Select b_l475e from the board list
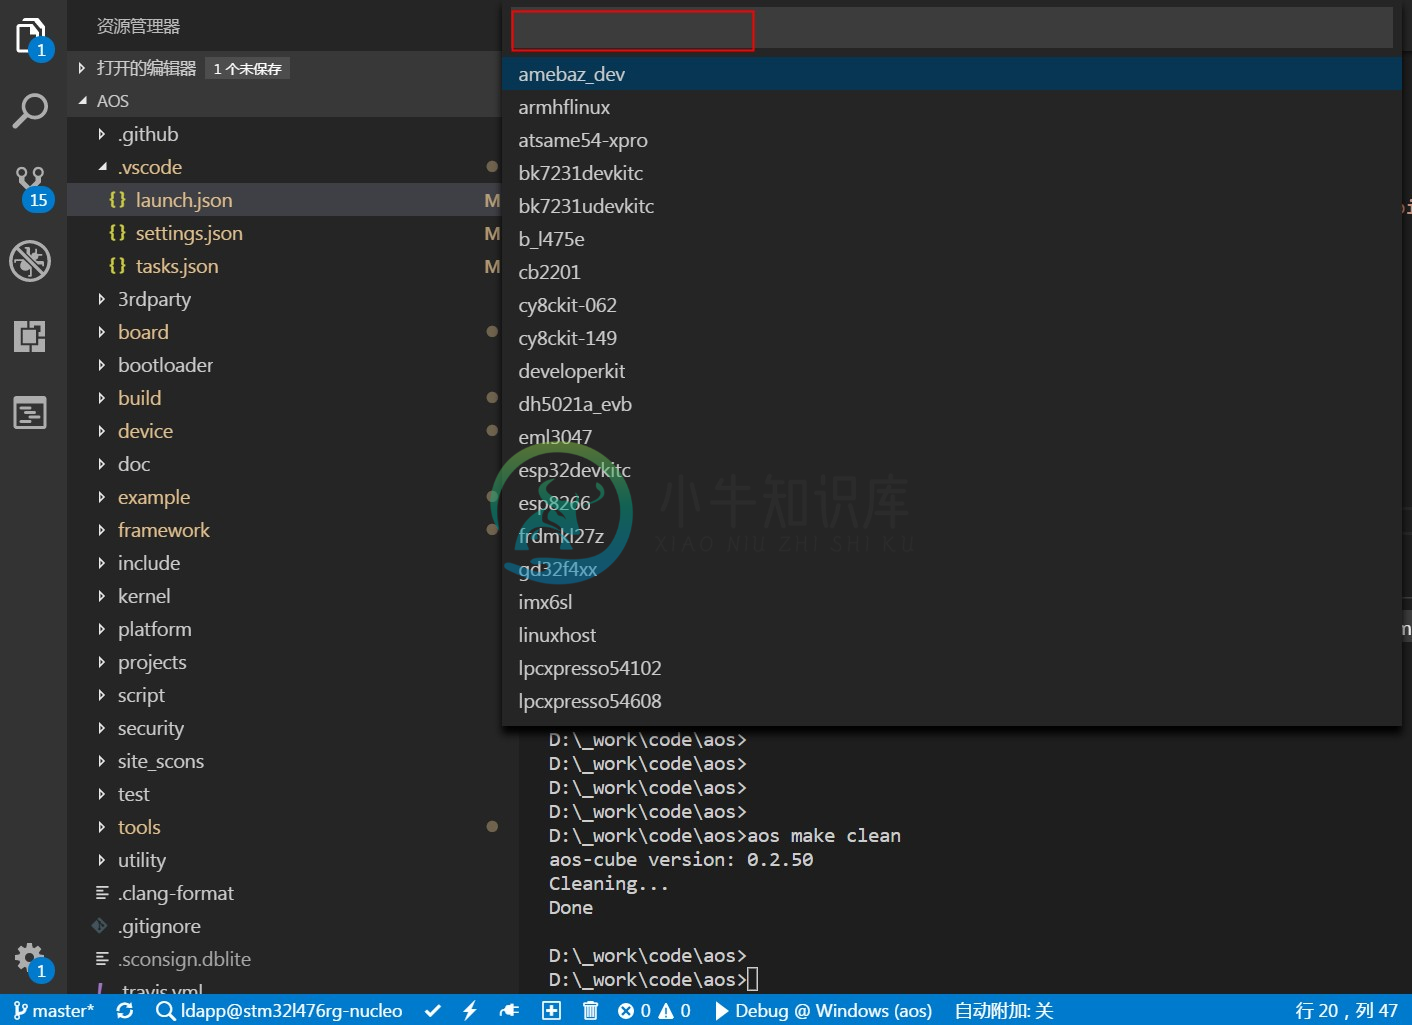The width and height of the screenshot is (1412, 1025). click(x=951, y=239)
